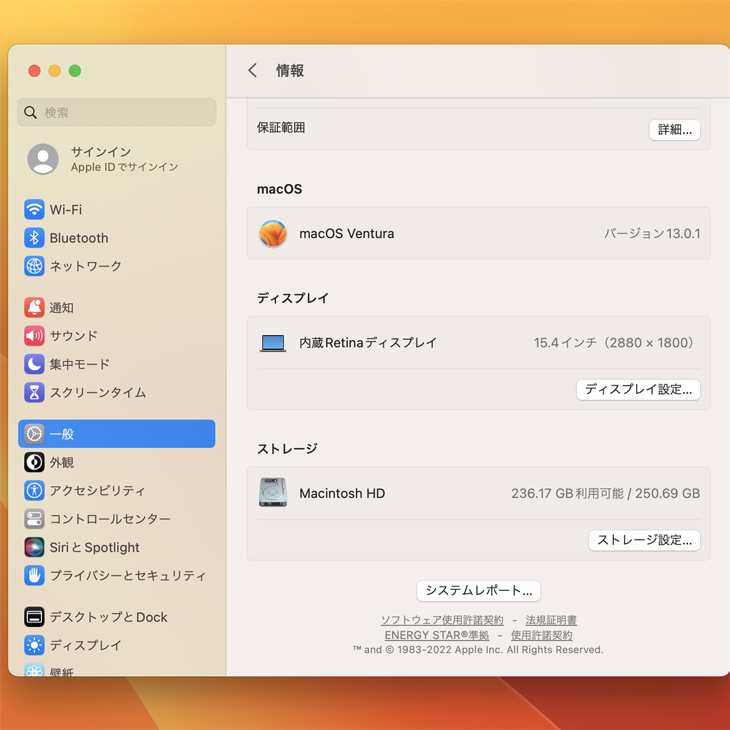This screenshot has height=730, width=730.
Task: Click the green full-screen window button
Action: 75,71
